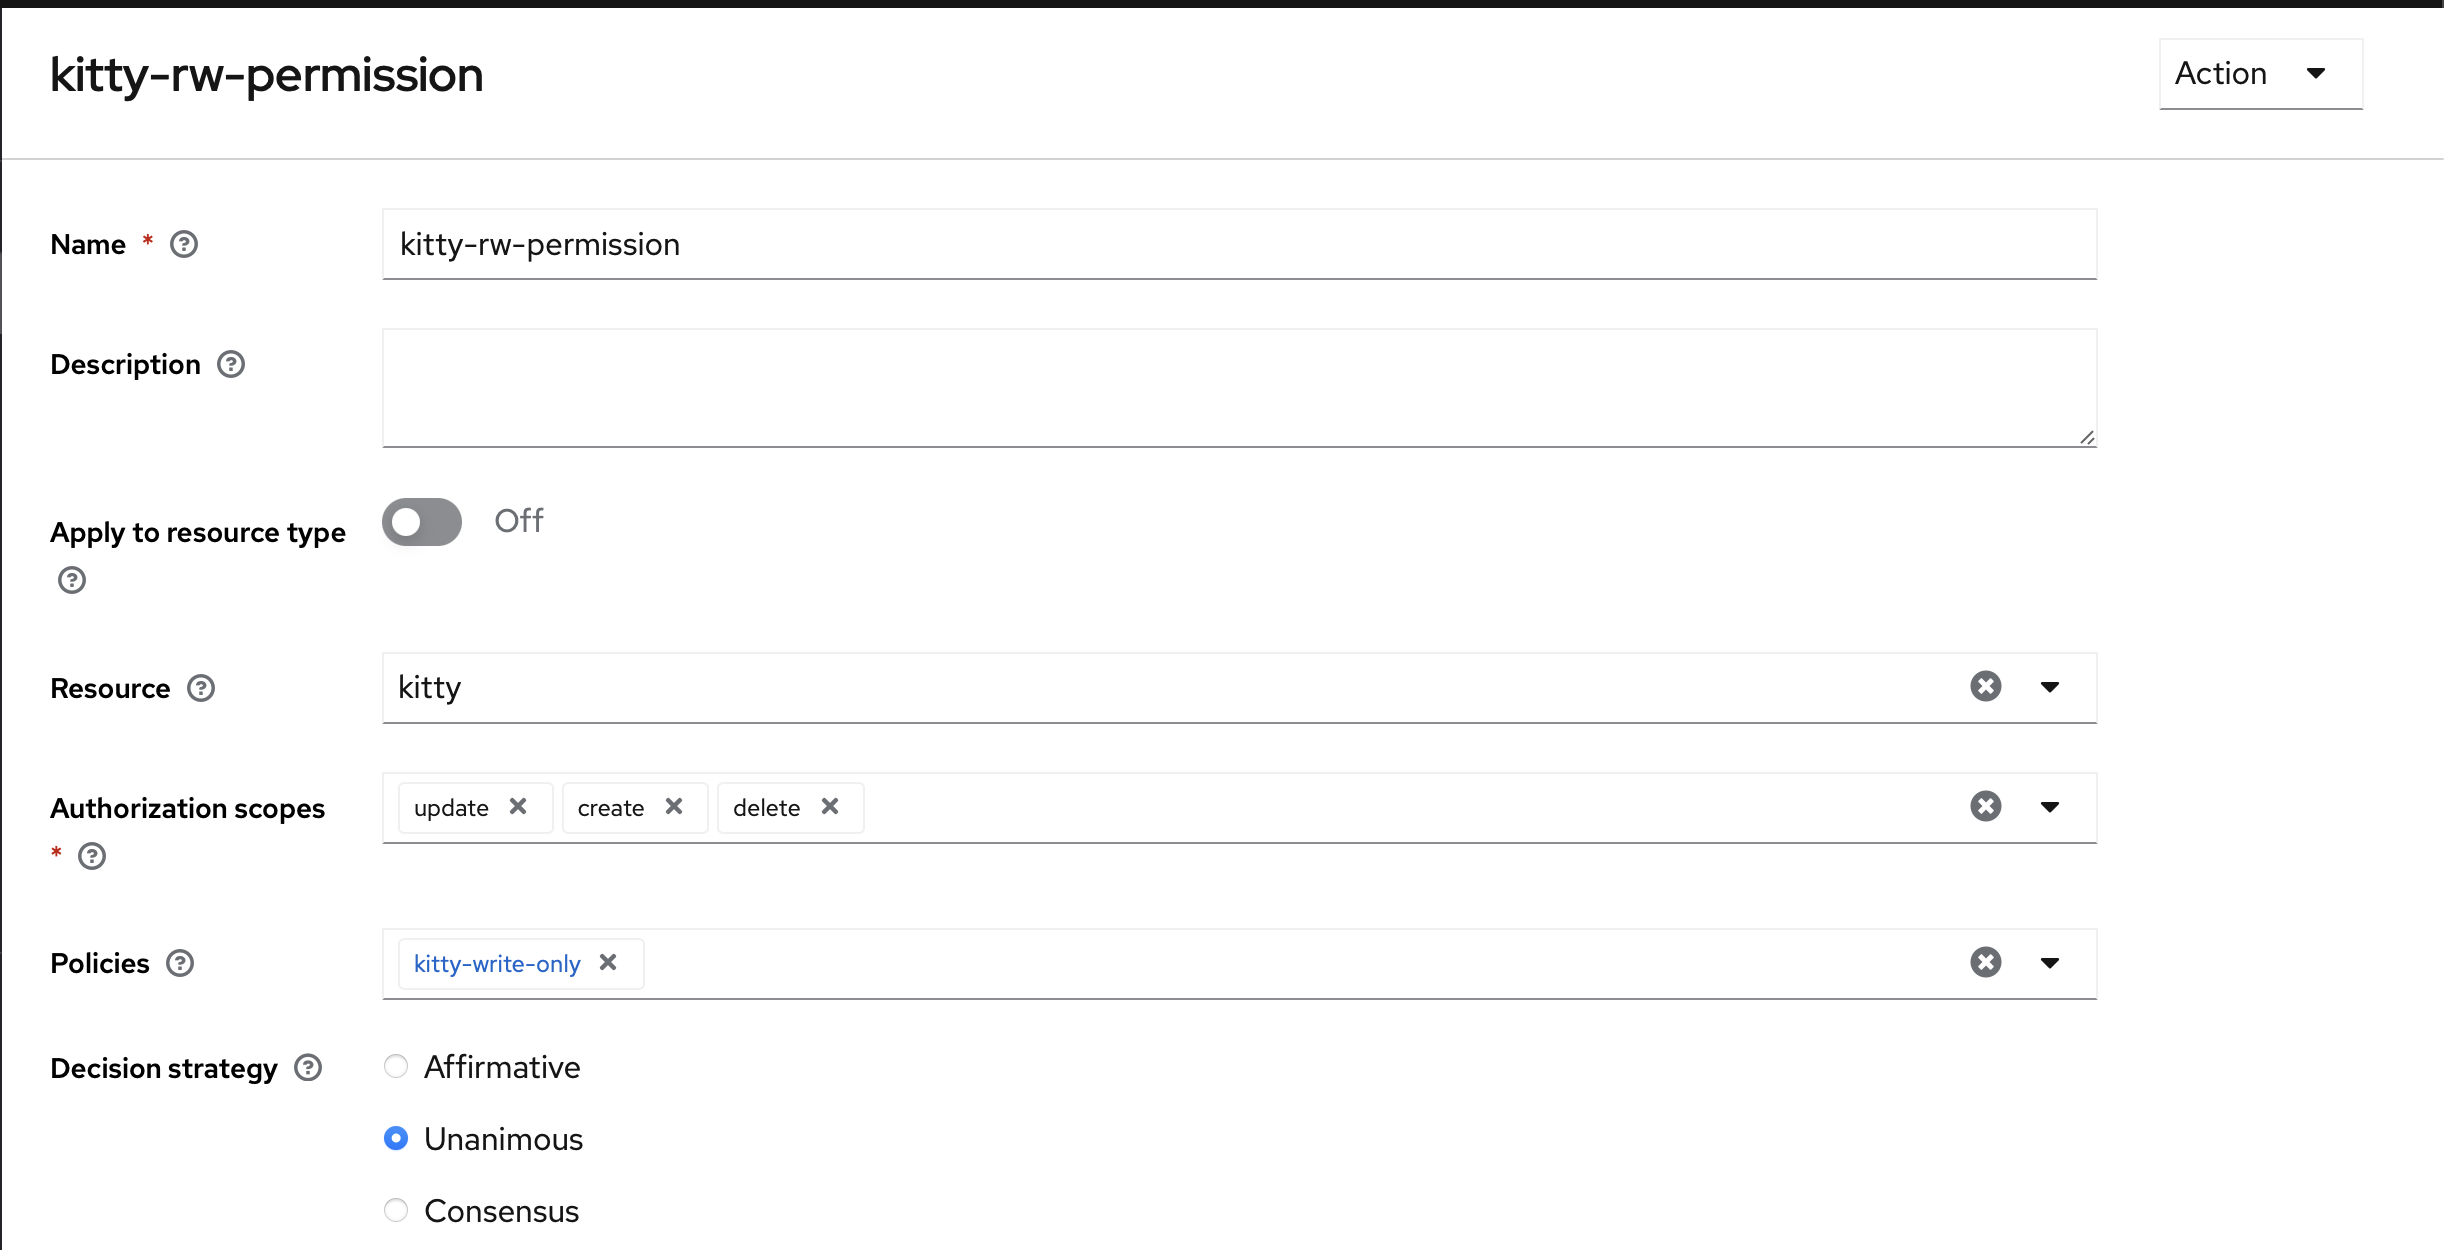Expand the Resource dropdown arrow
This screenshot has height=1250, width=2444.
click(x=2050, y=687)
